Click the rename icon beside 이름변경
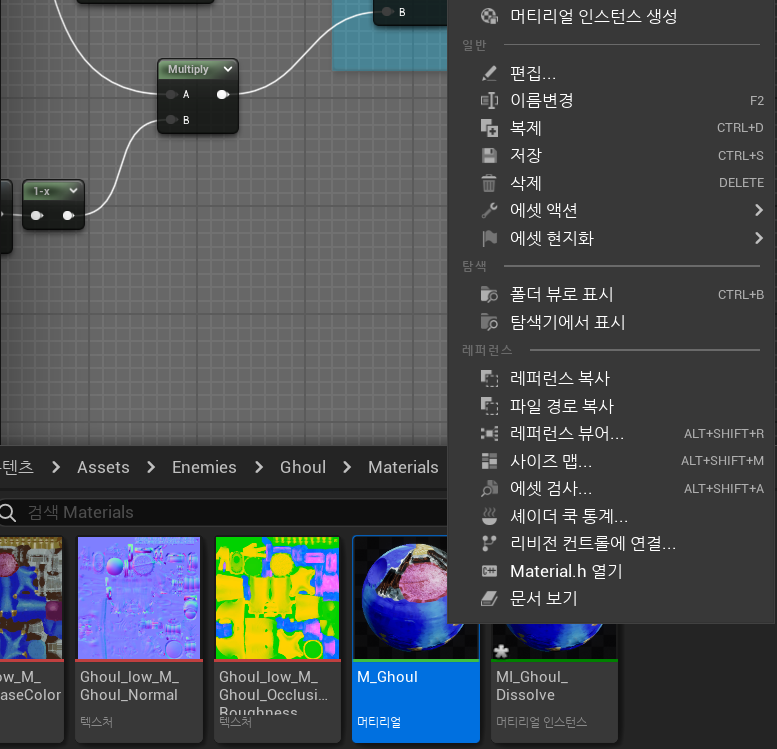777x749 pixels. 489,101
